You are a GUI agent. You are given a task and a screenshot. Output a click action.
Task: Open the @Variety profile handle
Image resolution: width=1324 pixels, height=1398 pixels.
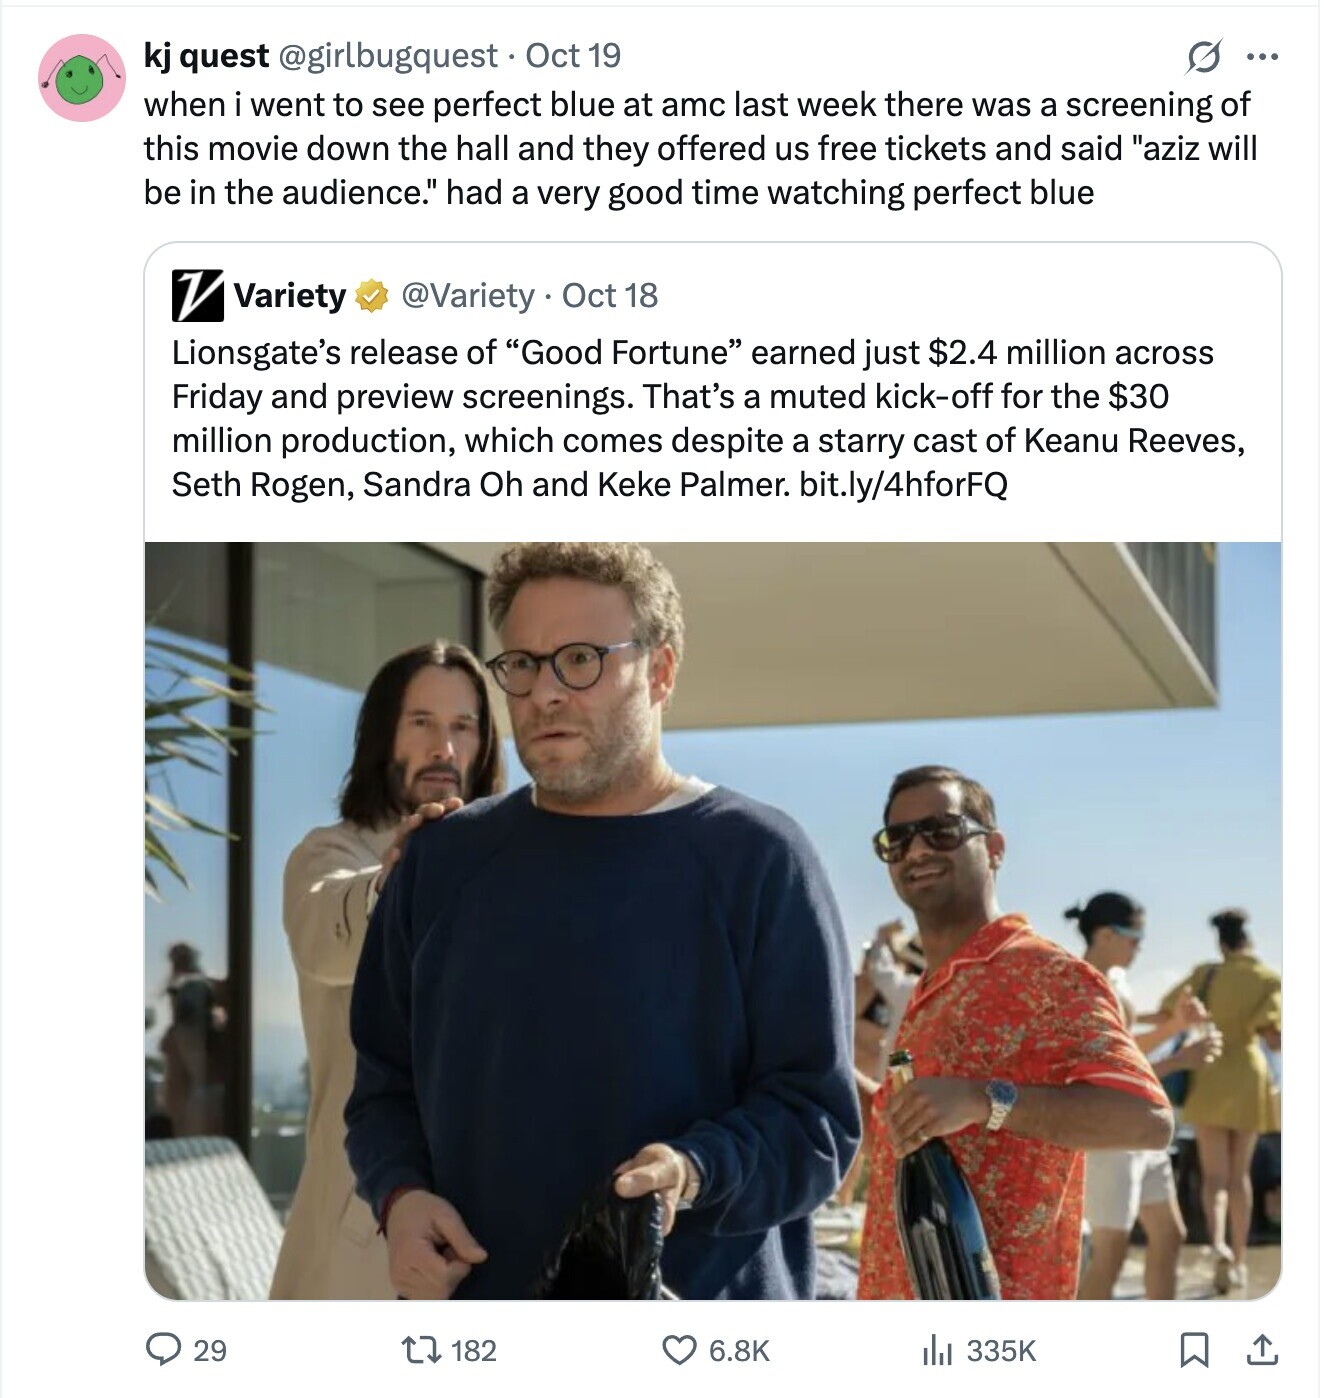click(467, 296)
